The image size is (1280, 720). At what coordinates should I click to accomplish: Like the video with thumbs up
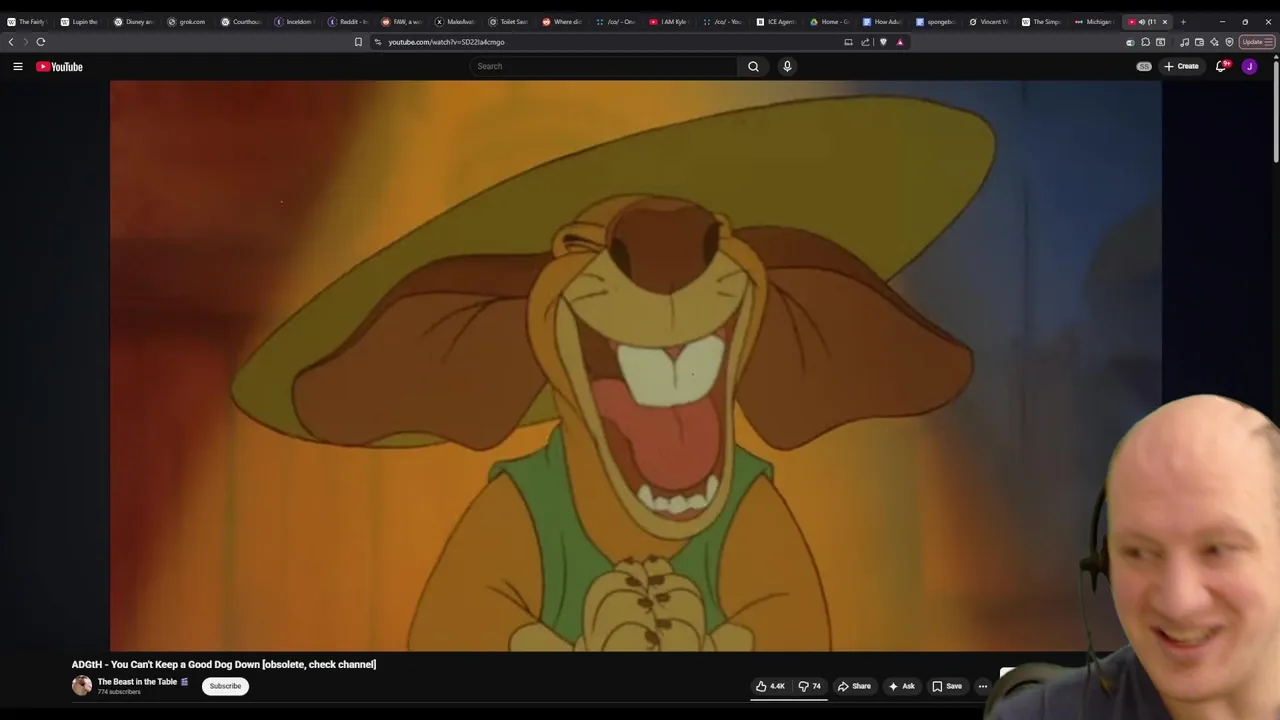click(x=770, y=686)
